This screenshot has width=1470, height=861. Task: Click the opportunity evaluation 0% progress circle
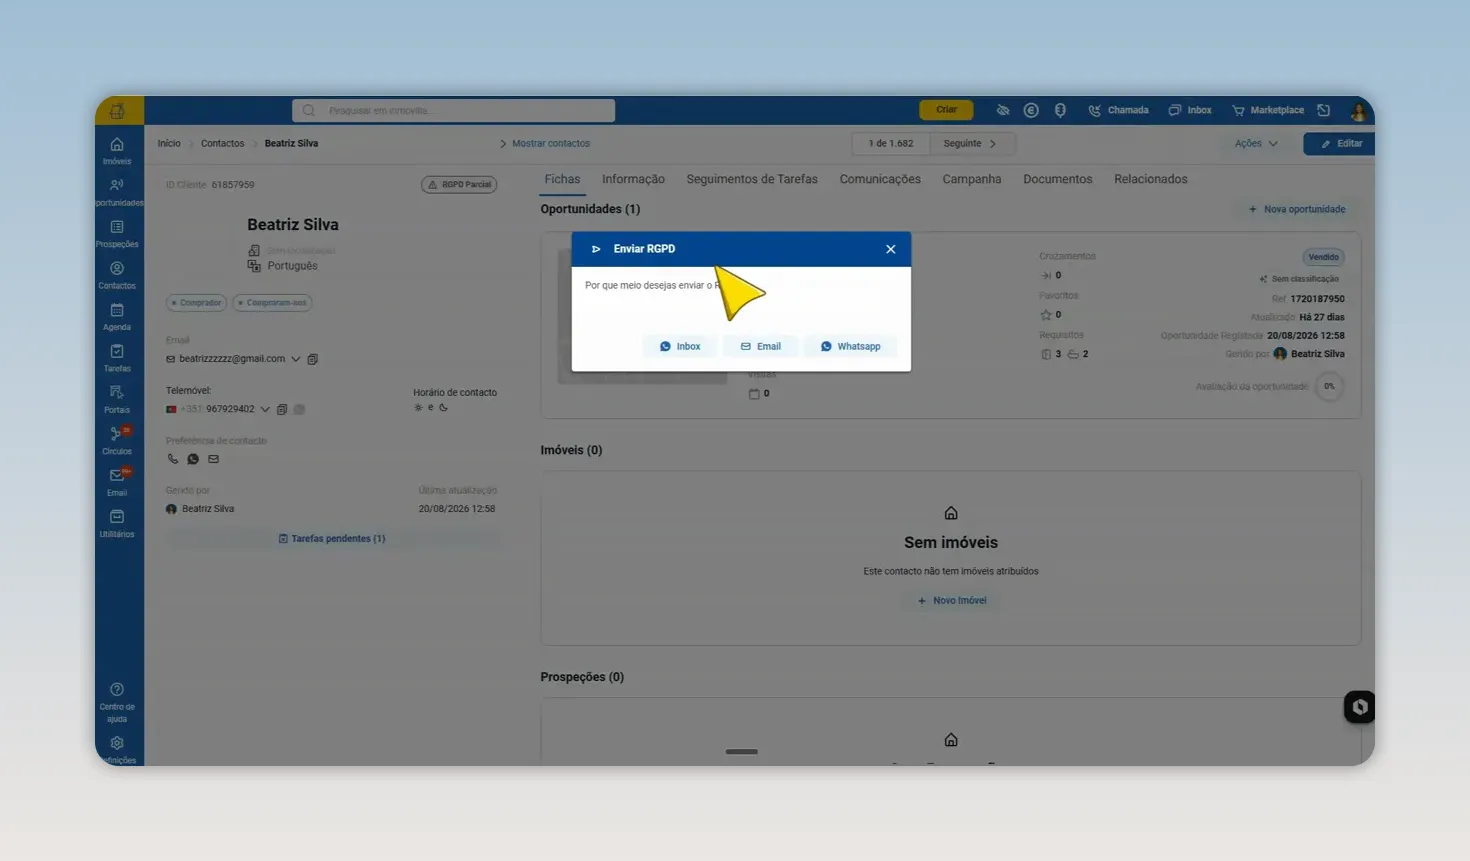pos(1329,386)
